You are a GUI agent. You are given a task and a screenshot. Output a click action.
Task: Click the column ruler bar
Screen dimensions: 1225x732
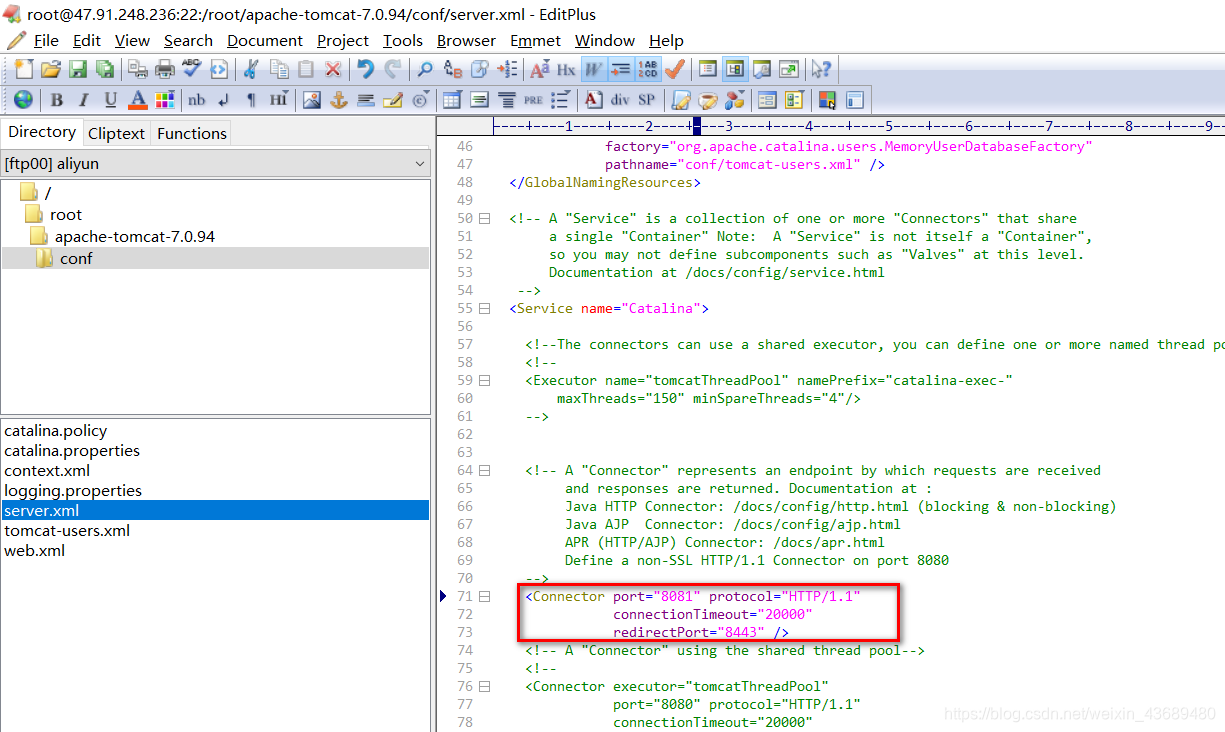tap(859, 126)
